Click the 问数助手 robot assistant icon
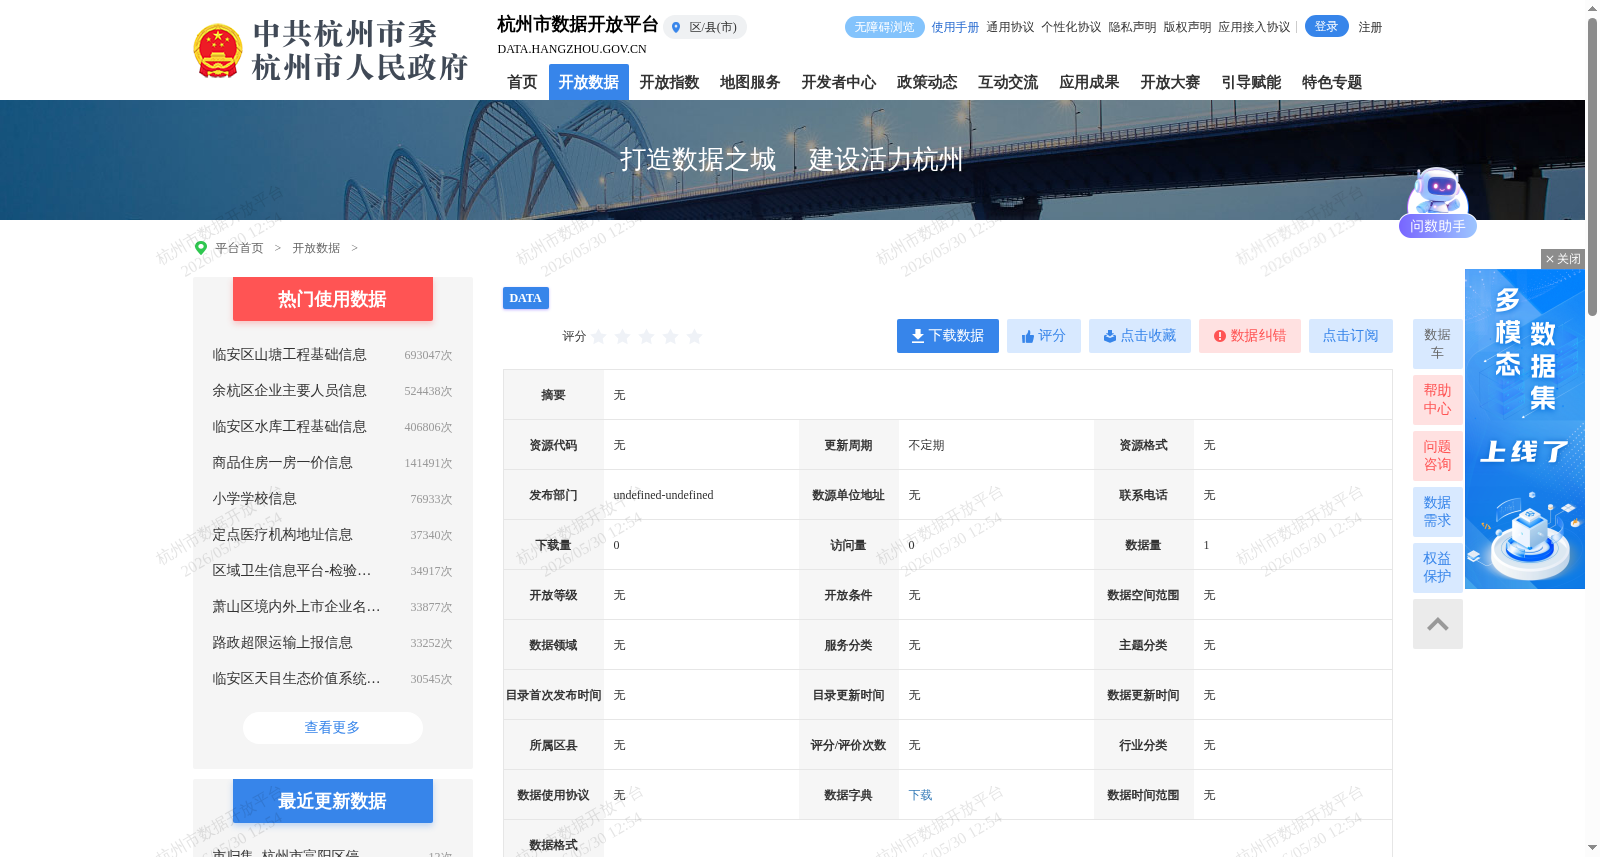 pyautogui.click(x=1437, y=203)
